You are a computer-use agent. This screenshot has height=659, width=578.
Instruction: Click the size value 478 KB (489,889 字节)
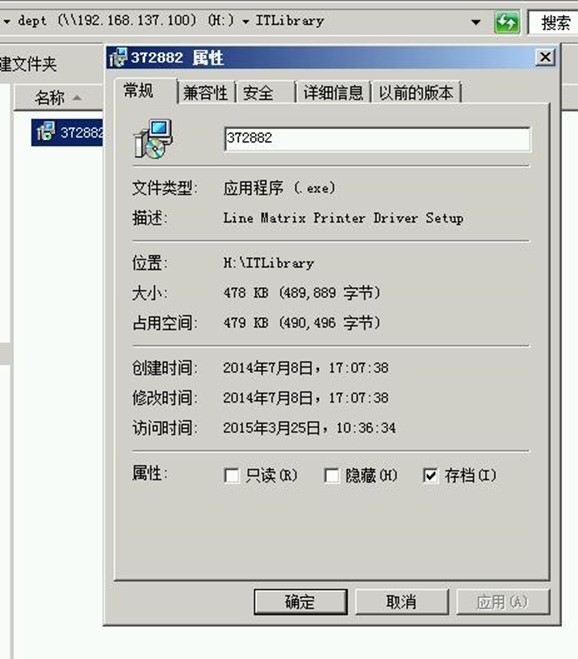click(x=302, y=293)
